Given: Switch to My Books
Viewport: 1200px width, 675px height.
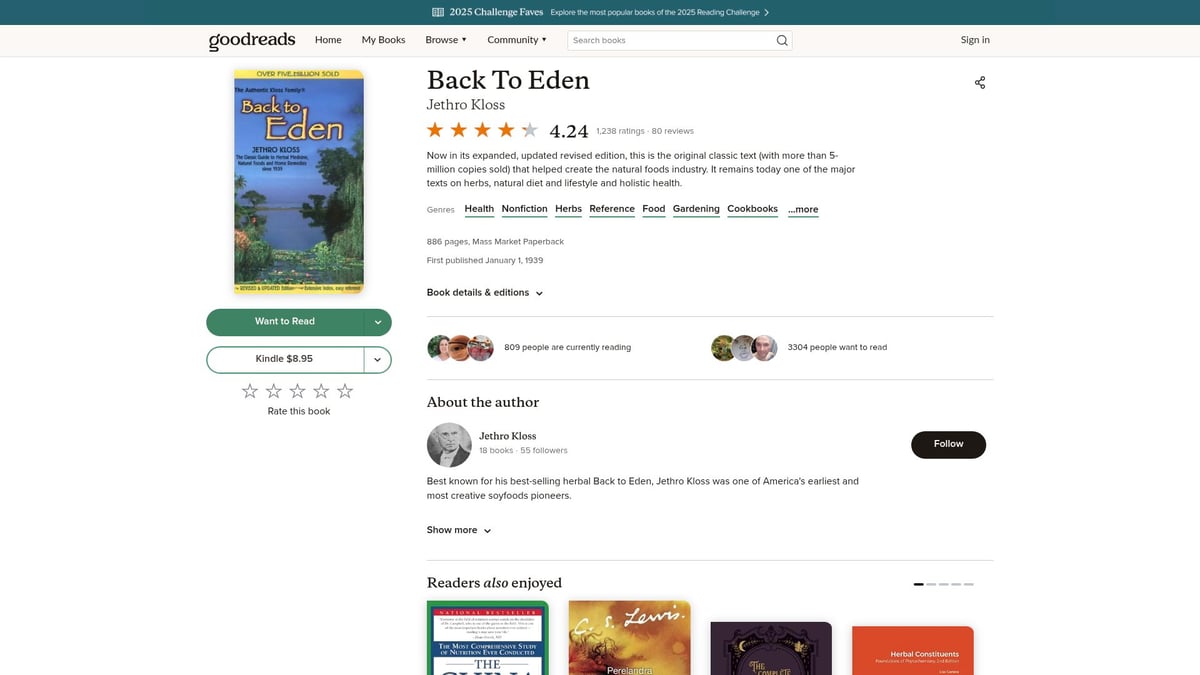Looking at the screenshot, I should point(383,40).
